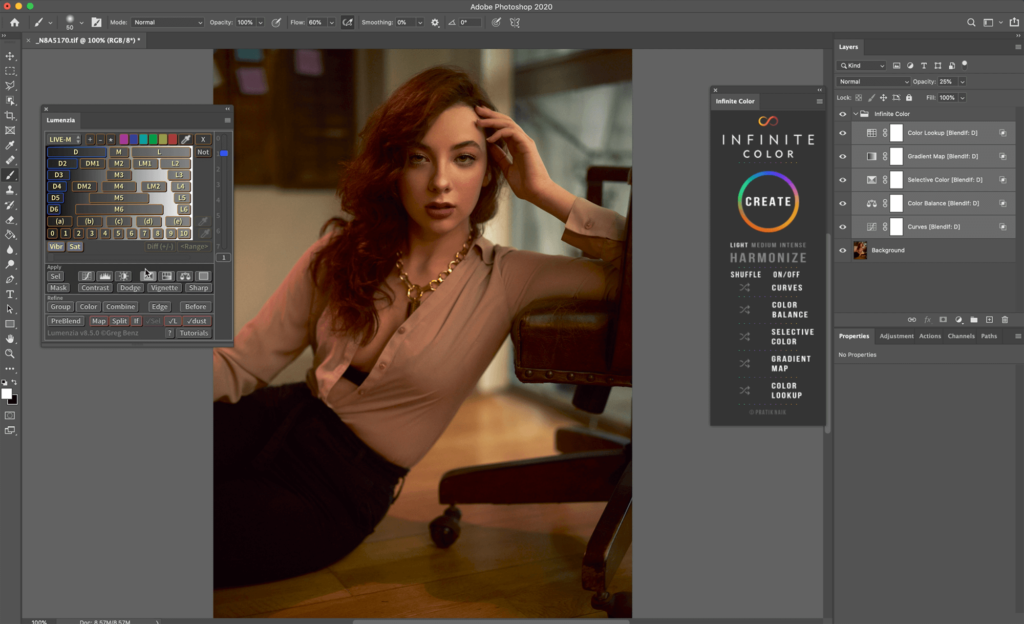
Task: Switch to the Channels tab
Action: point(960,336)
